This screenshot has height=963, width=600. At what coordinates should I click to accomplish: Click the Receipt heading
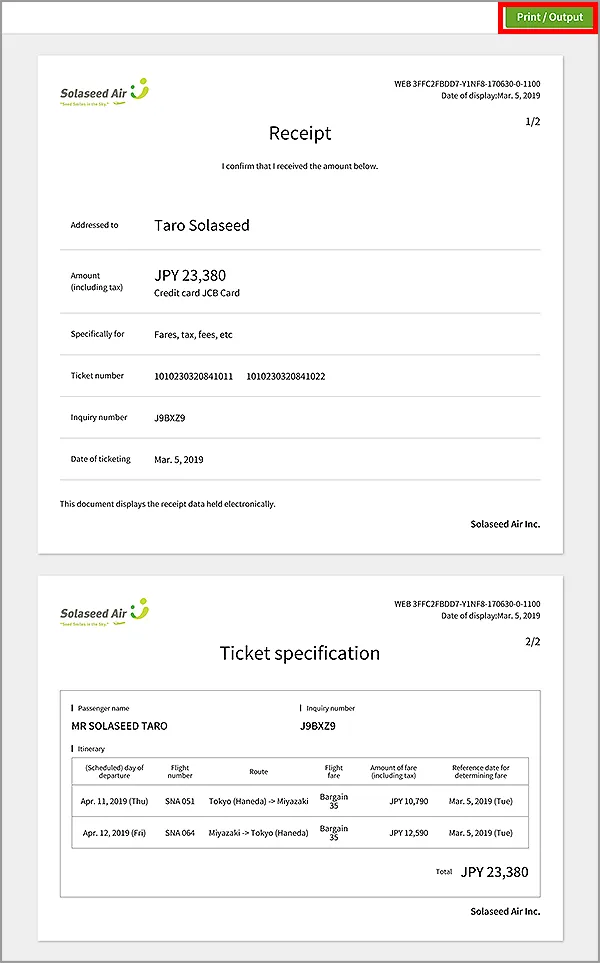point(300,133)
